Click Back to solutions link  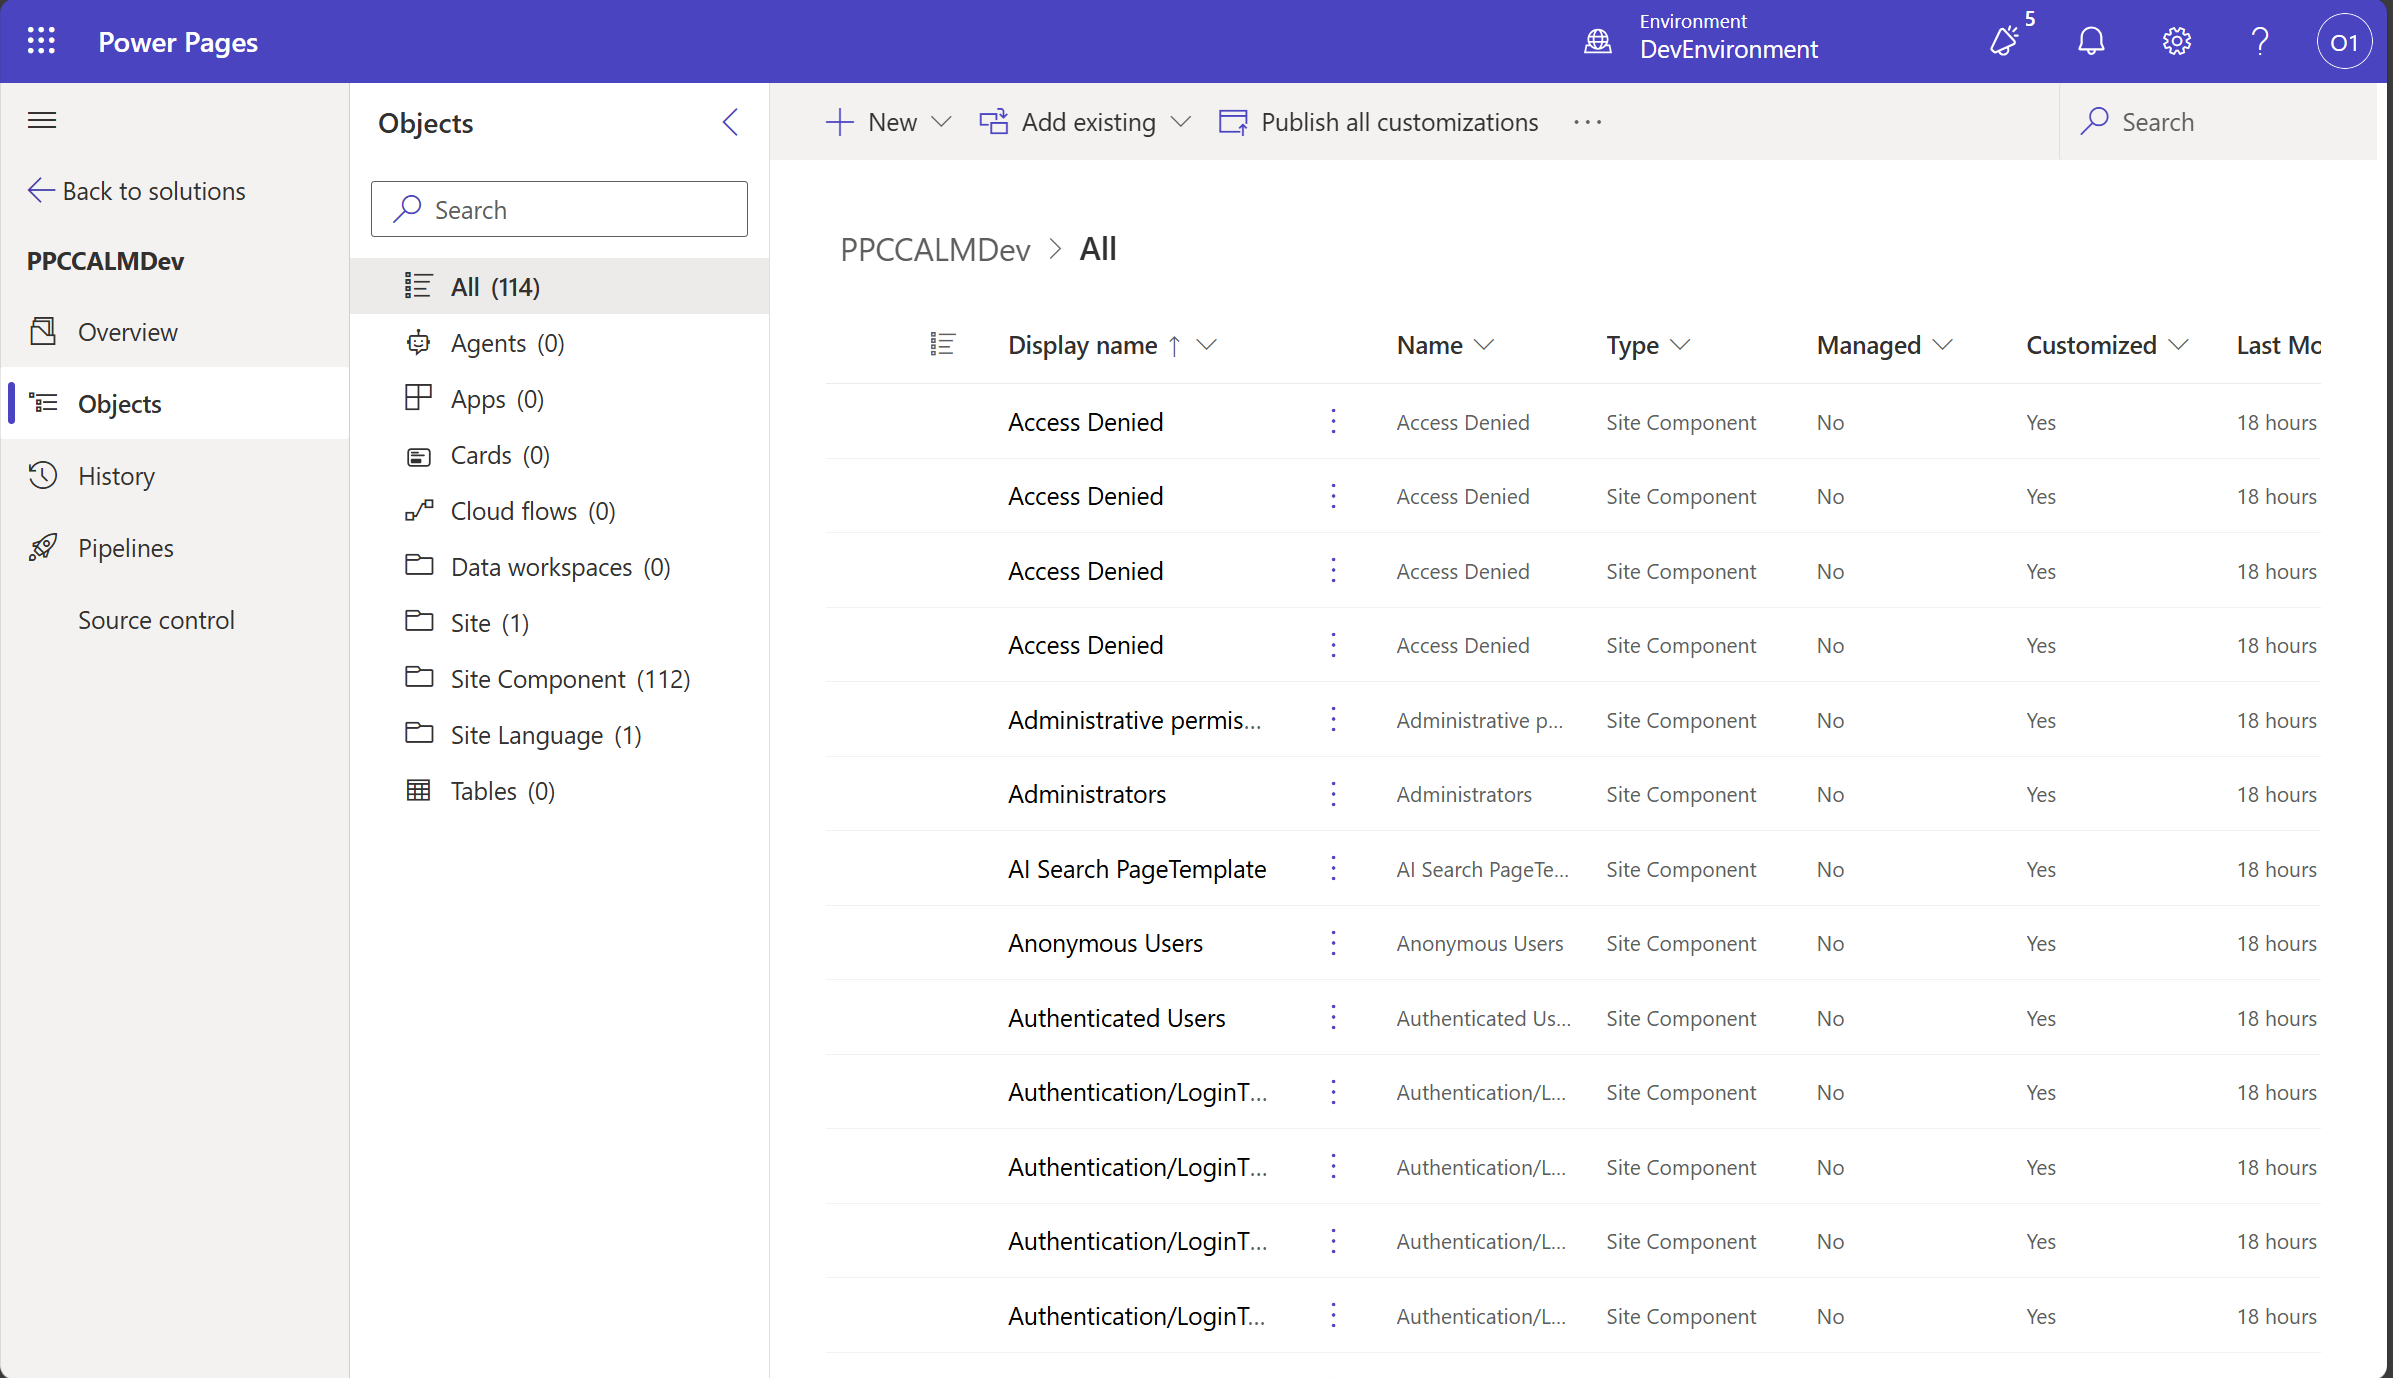pyautogui.click(x=137, y=191)
